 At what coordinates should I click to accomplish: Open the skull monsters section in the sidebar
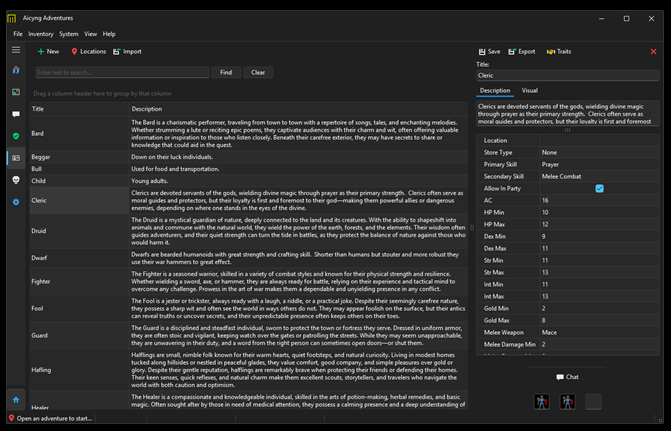[x=15, y=180]
